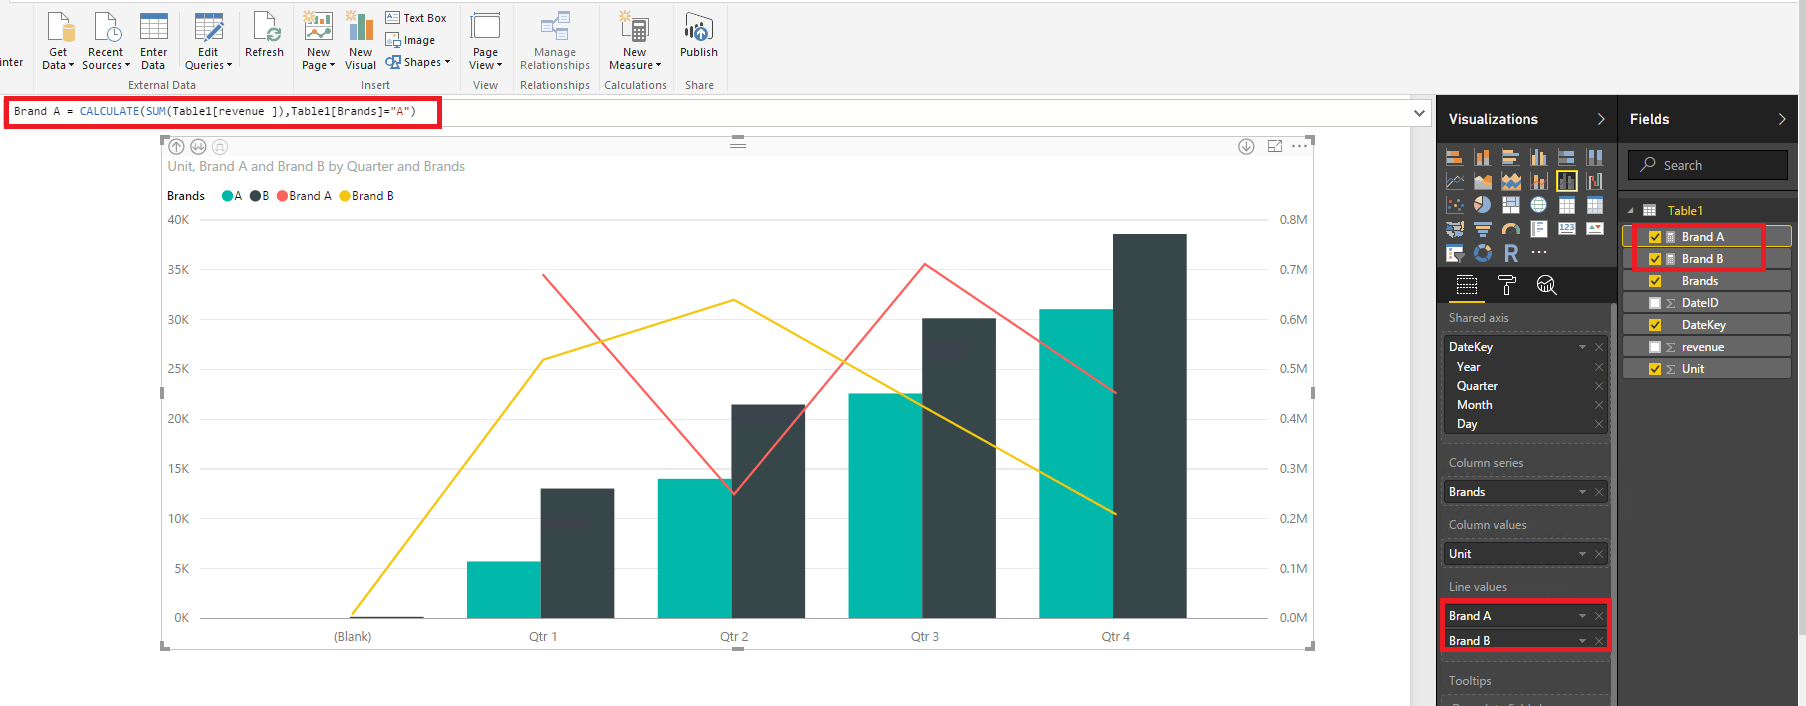Open the Analytics magnifier pane icon
This screenshot has height=706, width=1806.
(x=1546, y=285)
